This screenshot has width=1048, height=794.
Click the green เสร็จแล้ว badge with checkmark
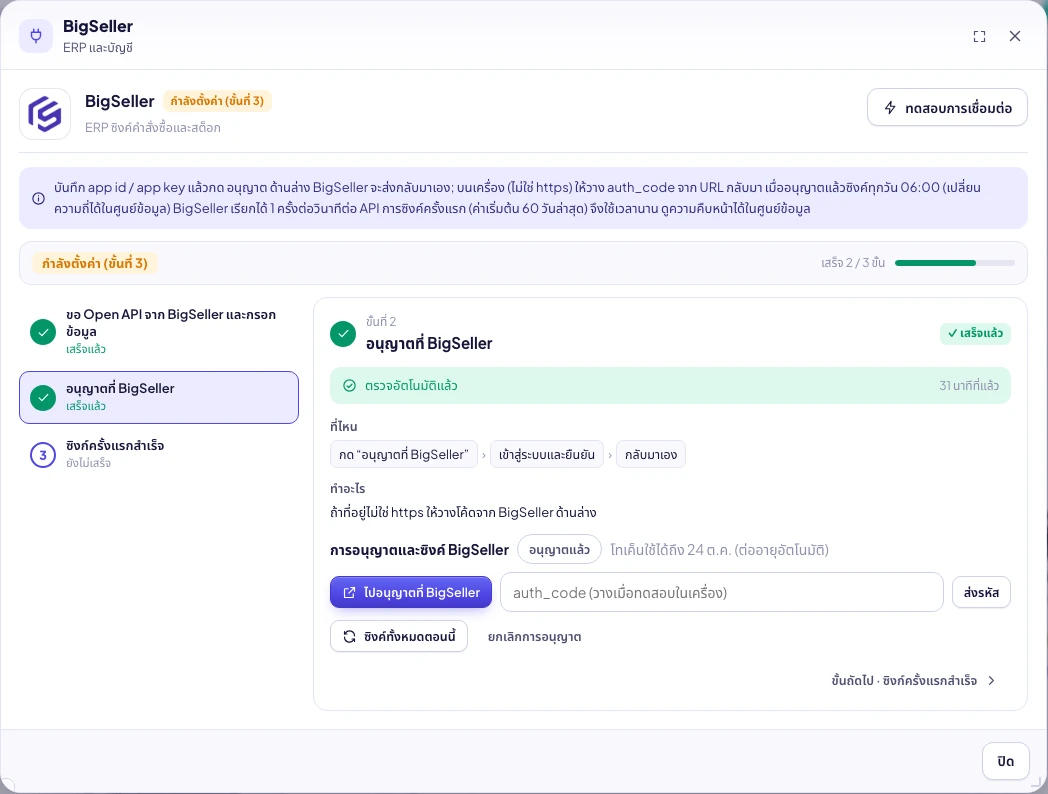(975, 333)
